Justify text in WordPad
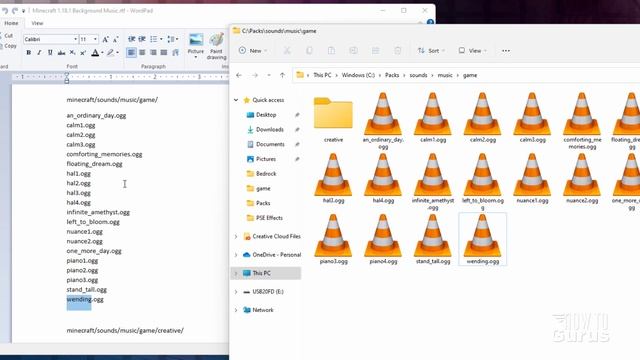The image size is (640, 360). tap(164, 53)
